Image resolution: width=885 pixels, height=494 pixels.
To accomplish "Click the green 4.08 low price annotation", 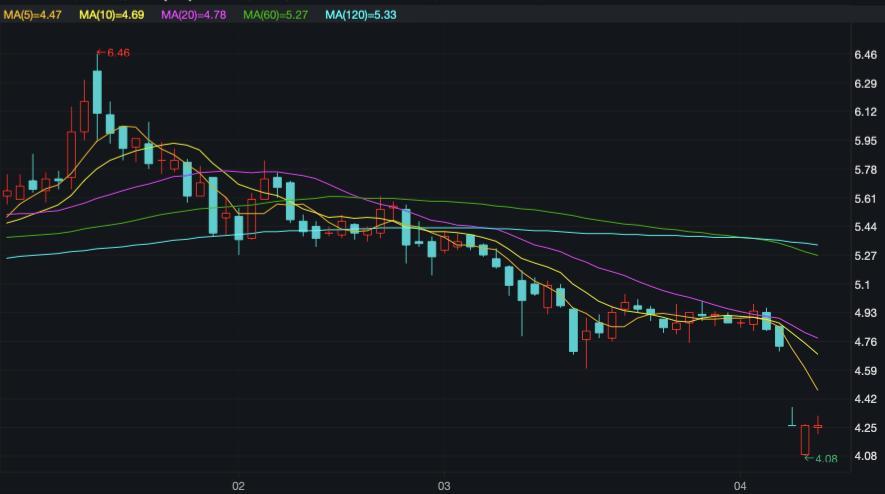I will point(822,459).
